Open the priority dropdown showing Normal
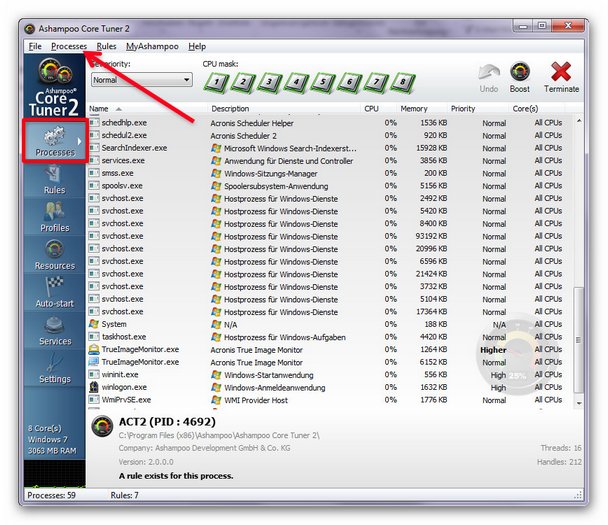 coord(142,80)
